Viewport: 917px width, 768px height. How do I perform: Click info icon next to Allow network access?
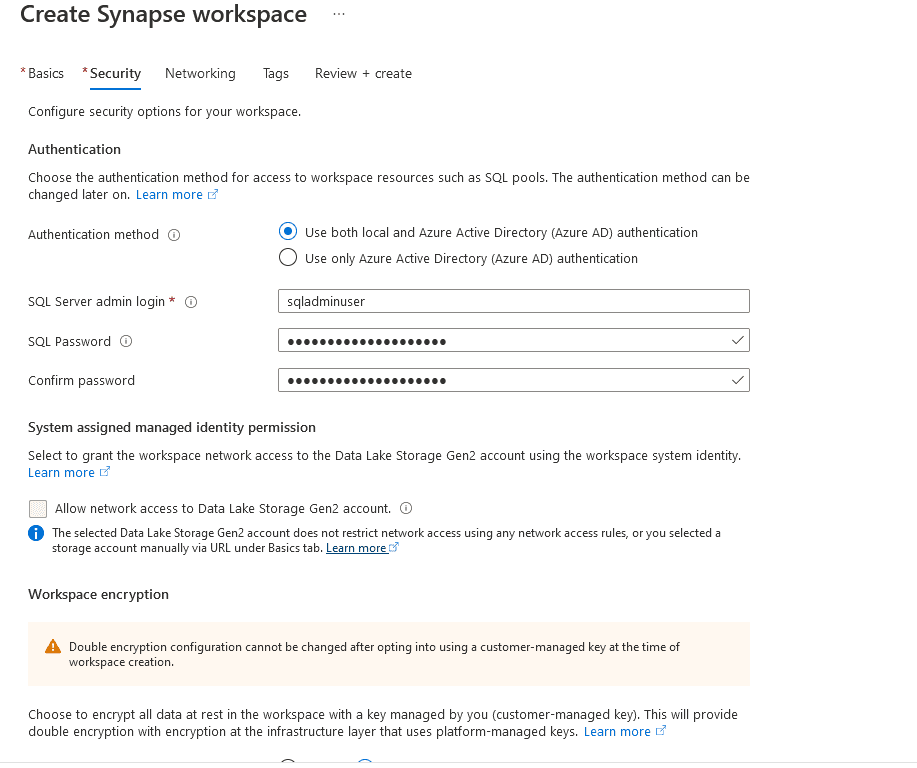pos(406,508)
